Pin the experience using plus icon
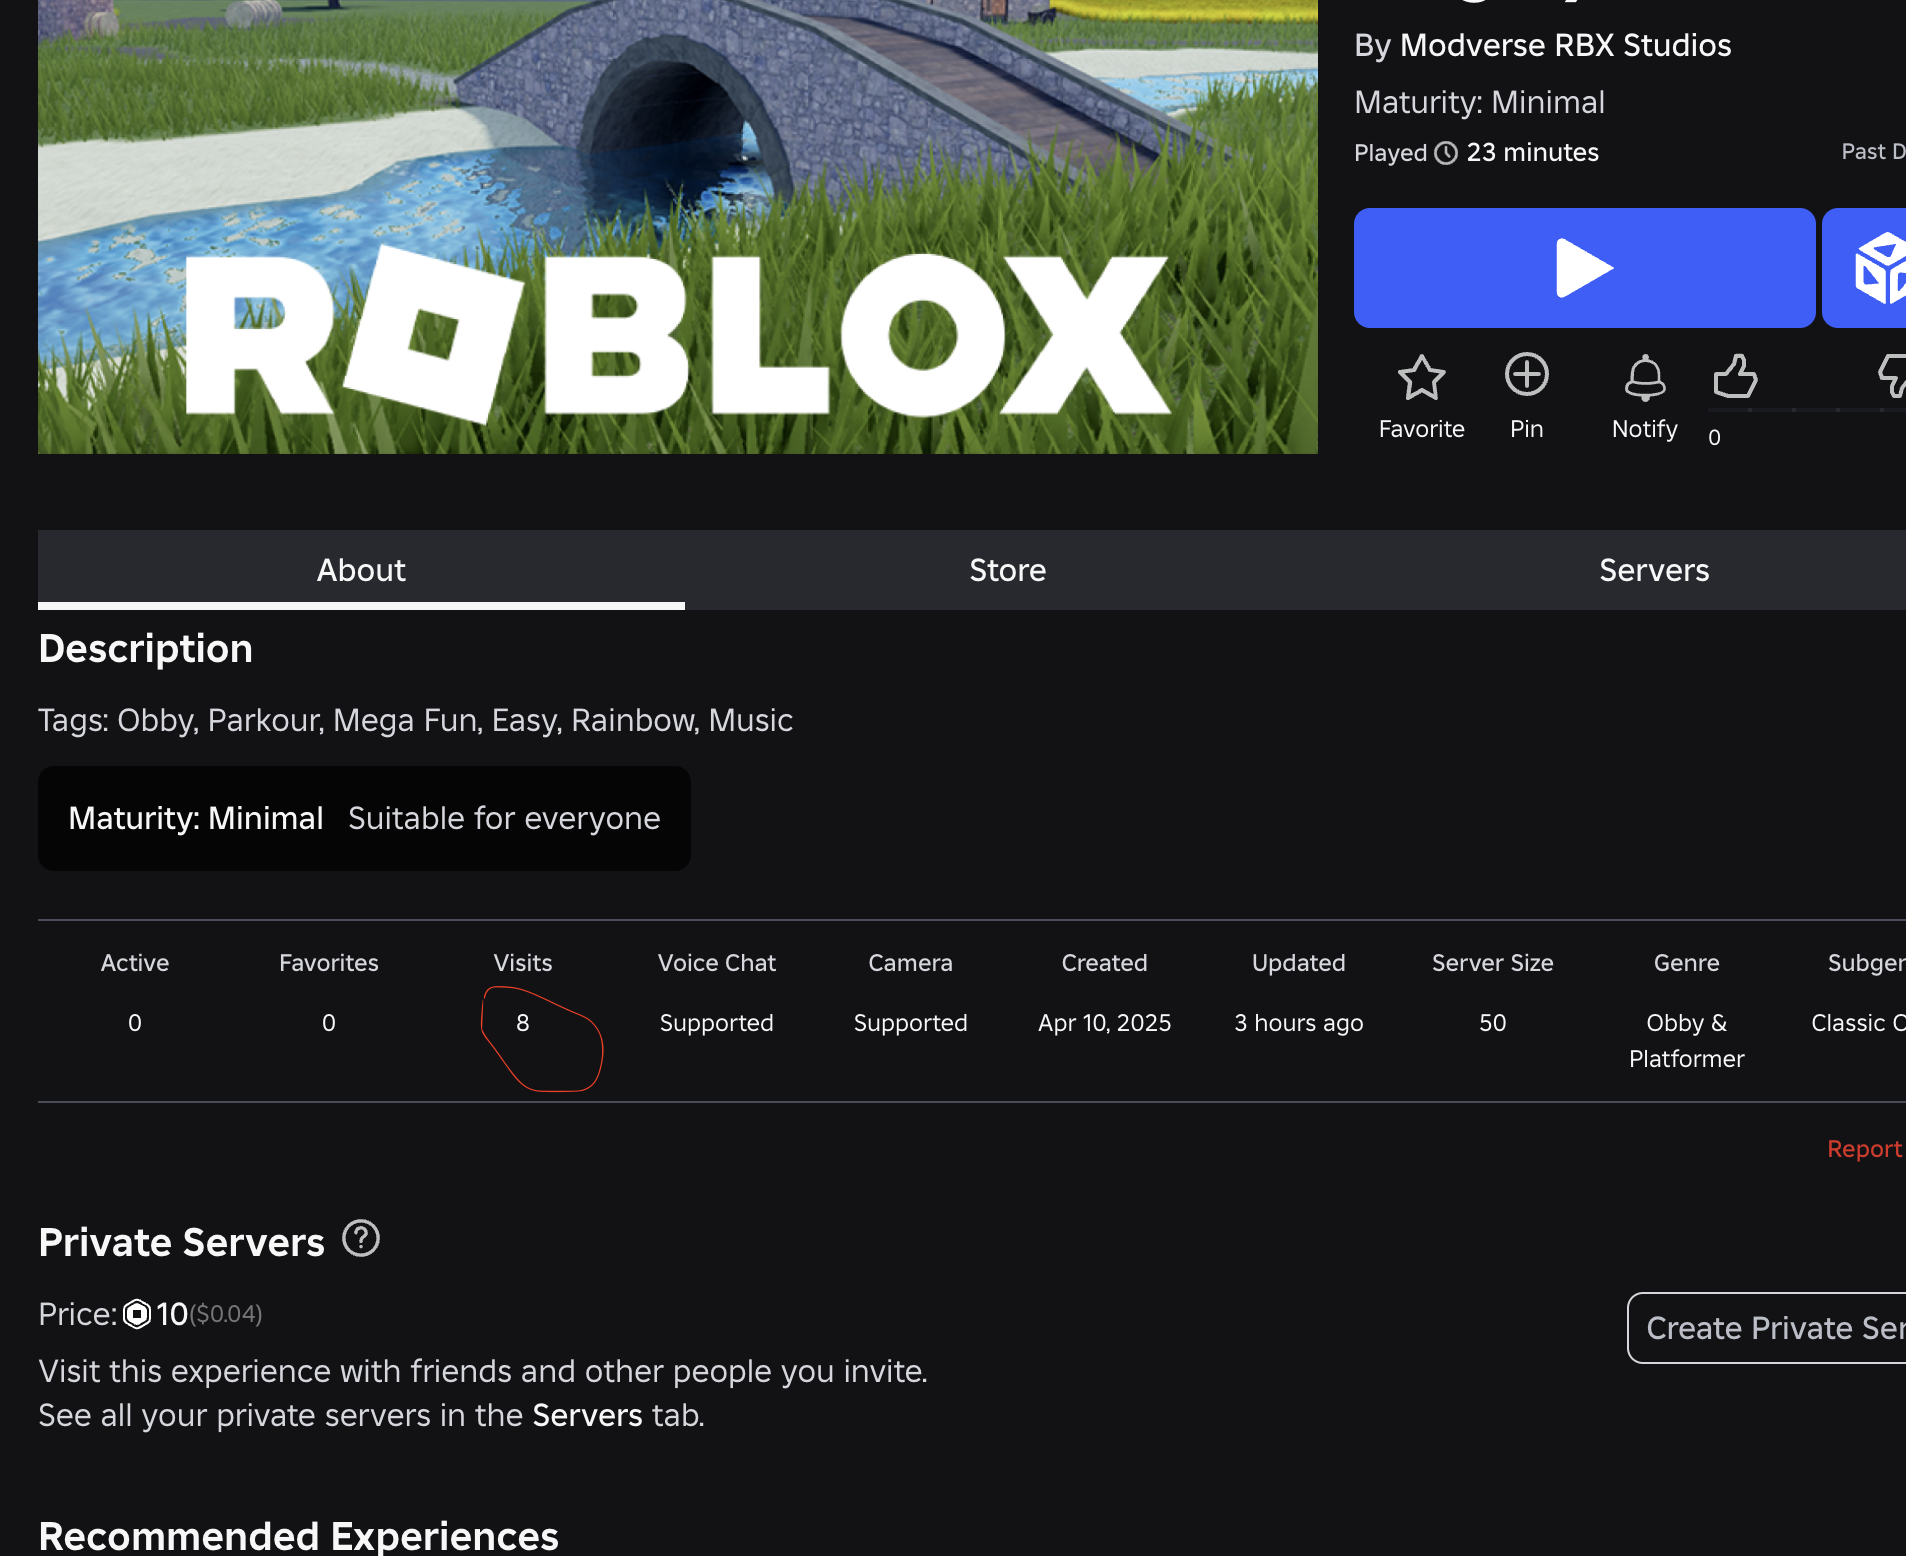The image size is (1906, 1556). point(1526,377)
